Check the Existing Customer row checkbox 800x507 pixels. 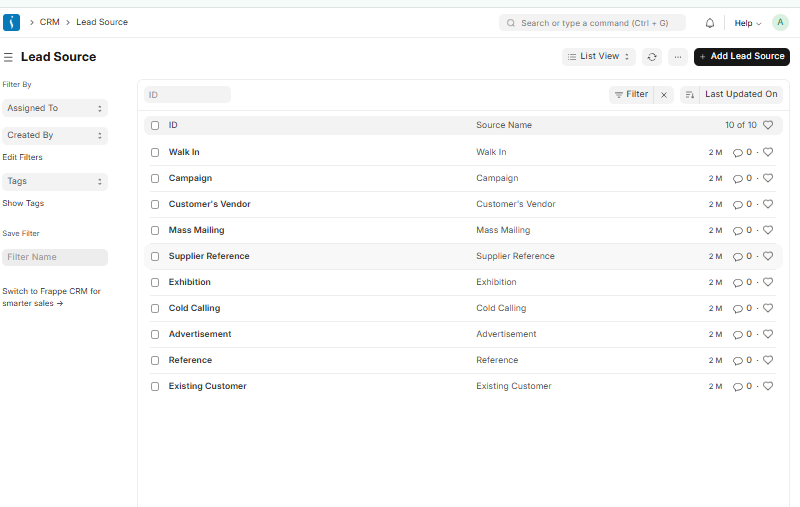click(x=155, y=387)
